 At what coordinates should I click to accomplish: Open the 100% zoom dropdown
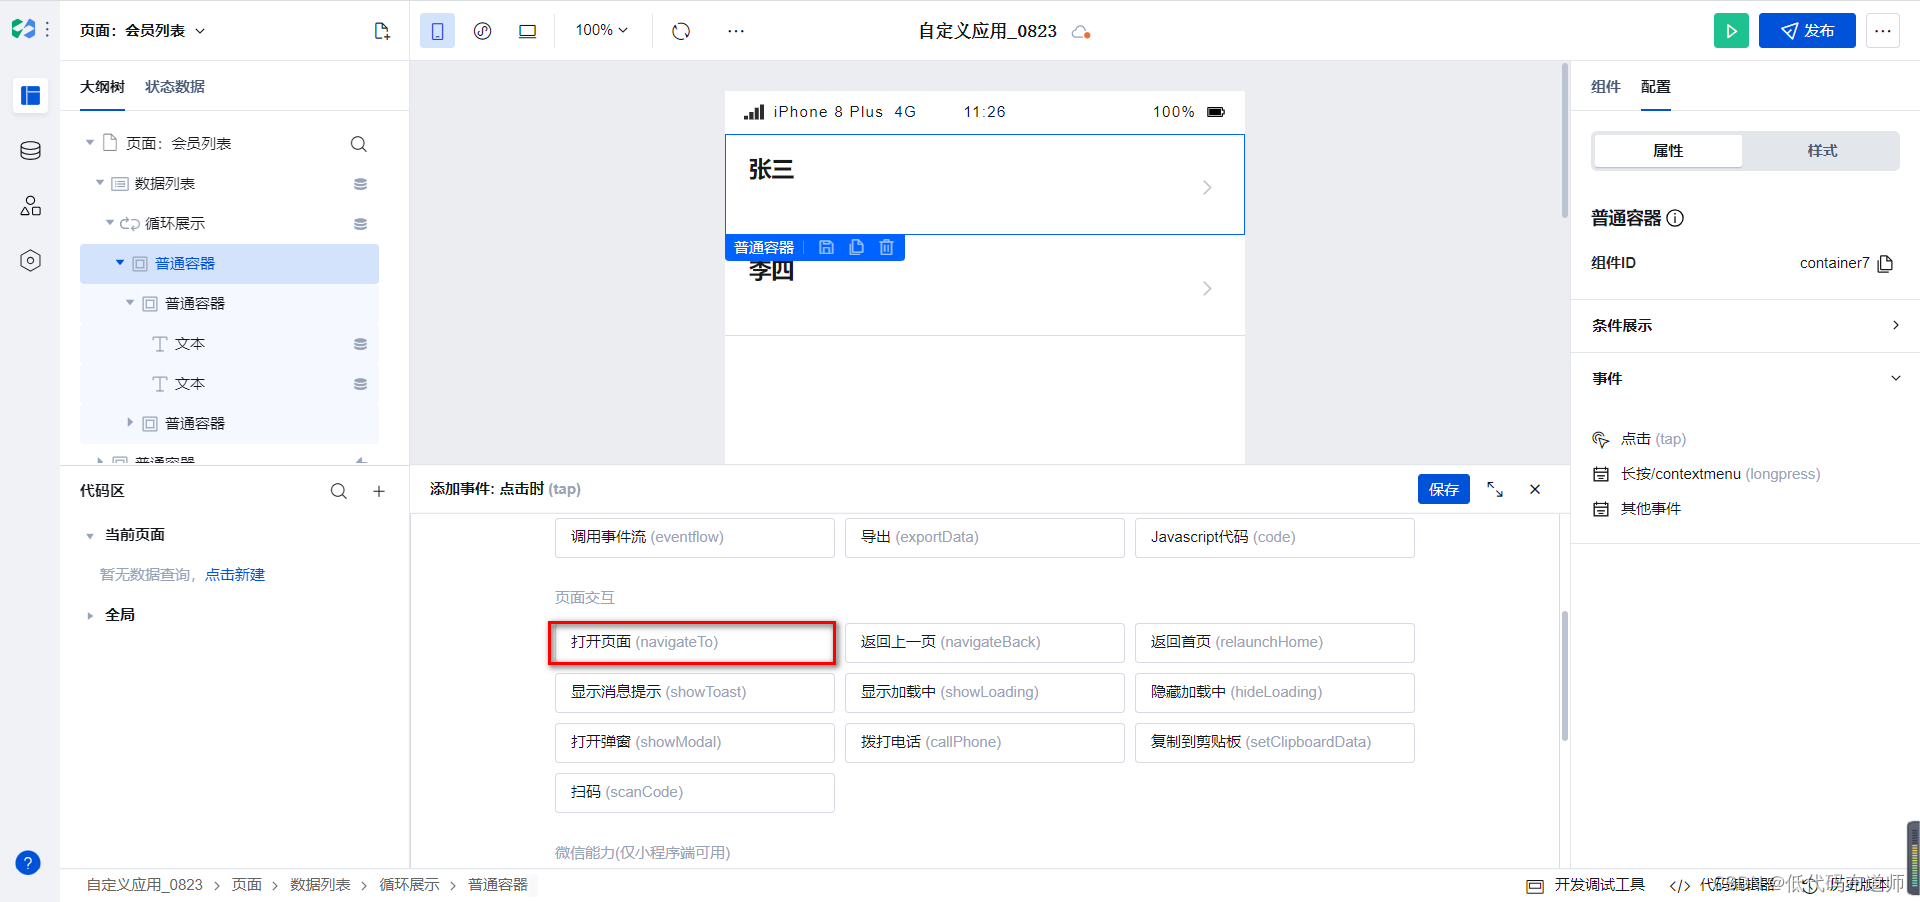(x=602, y=30)
